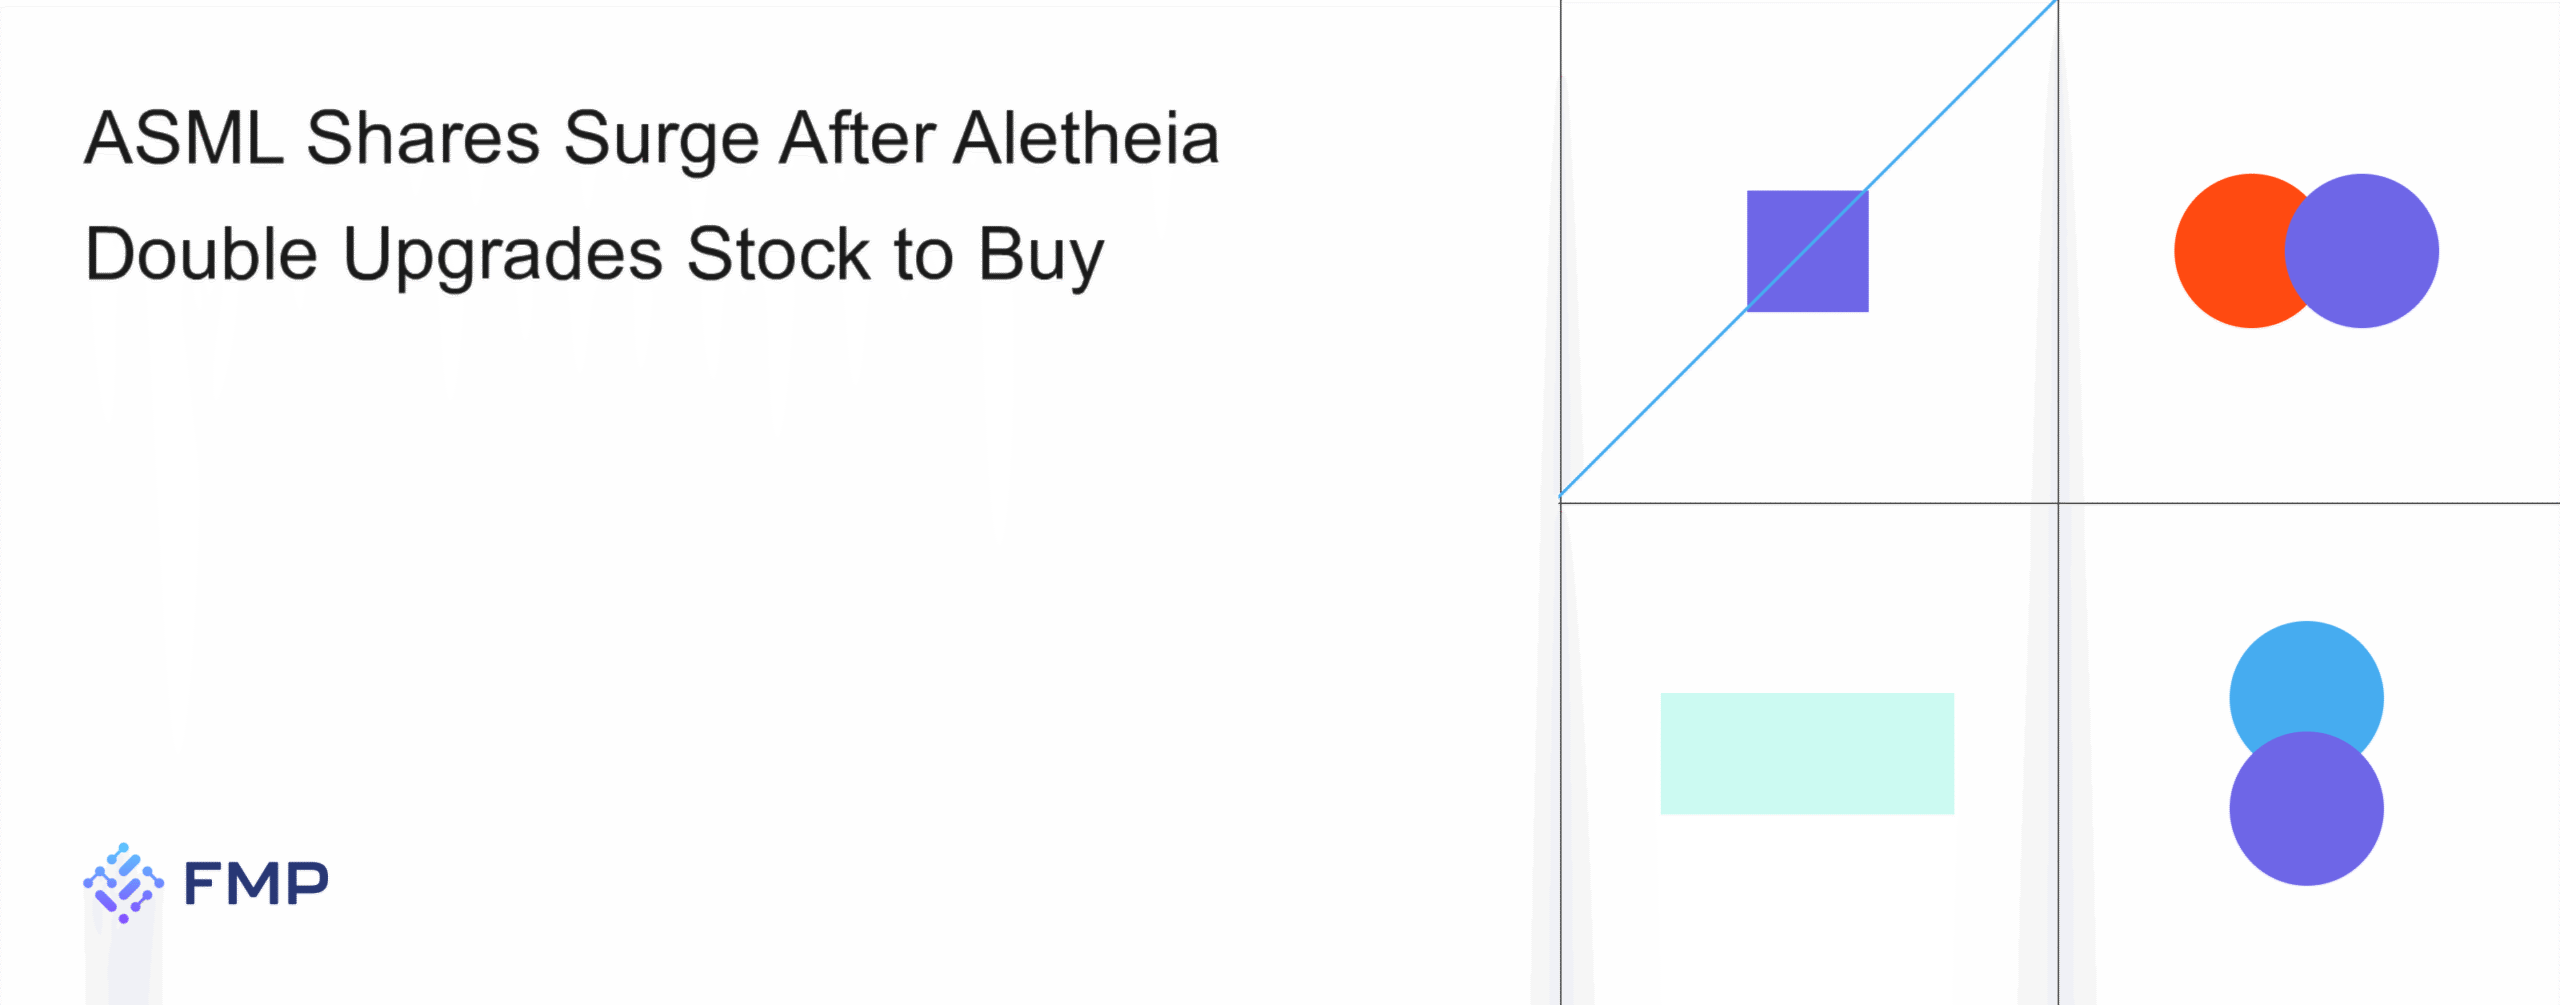Click the blue diagonal line below the square
The width and height of the screenshot is (2560, 1005).
[1650, 405]
